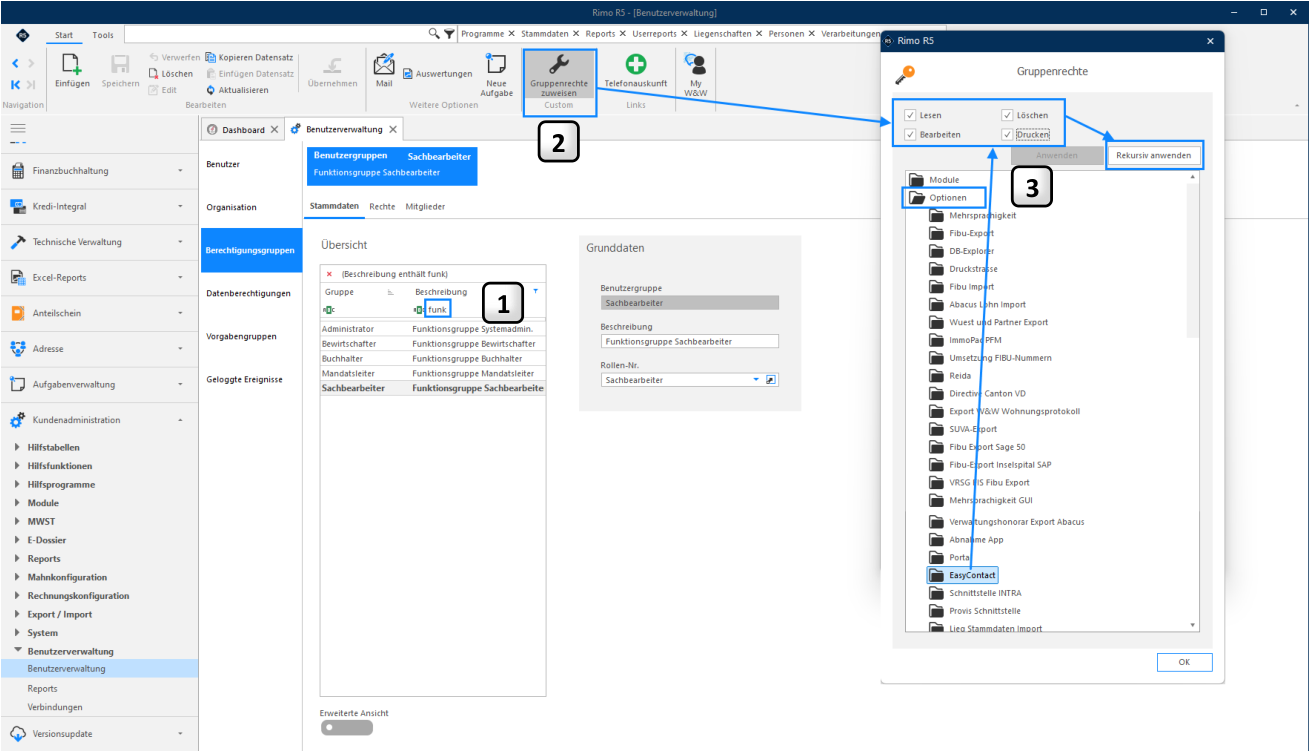The width and height of the screenshot is (1309, 751).
Task: Open Datenberechtigungen section
Action: (251, 293)
